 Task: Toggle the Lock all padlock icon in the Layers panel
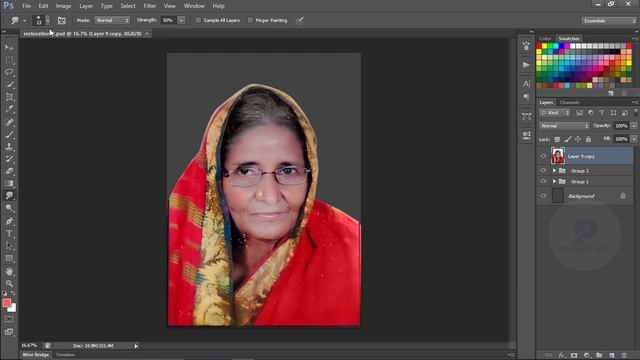point(588,139)
